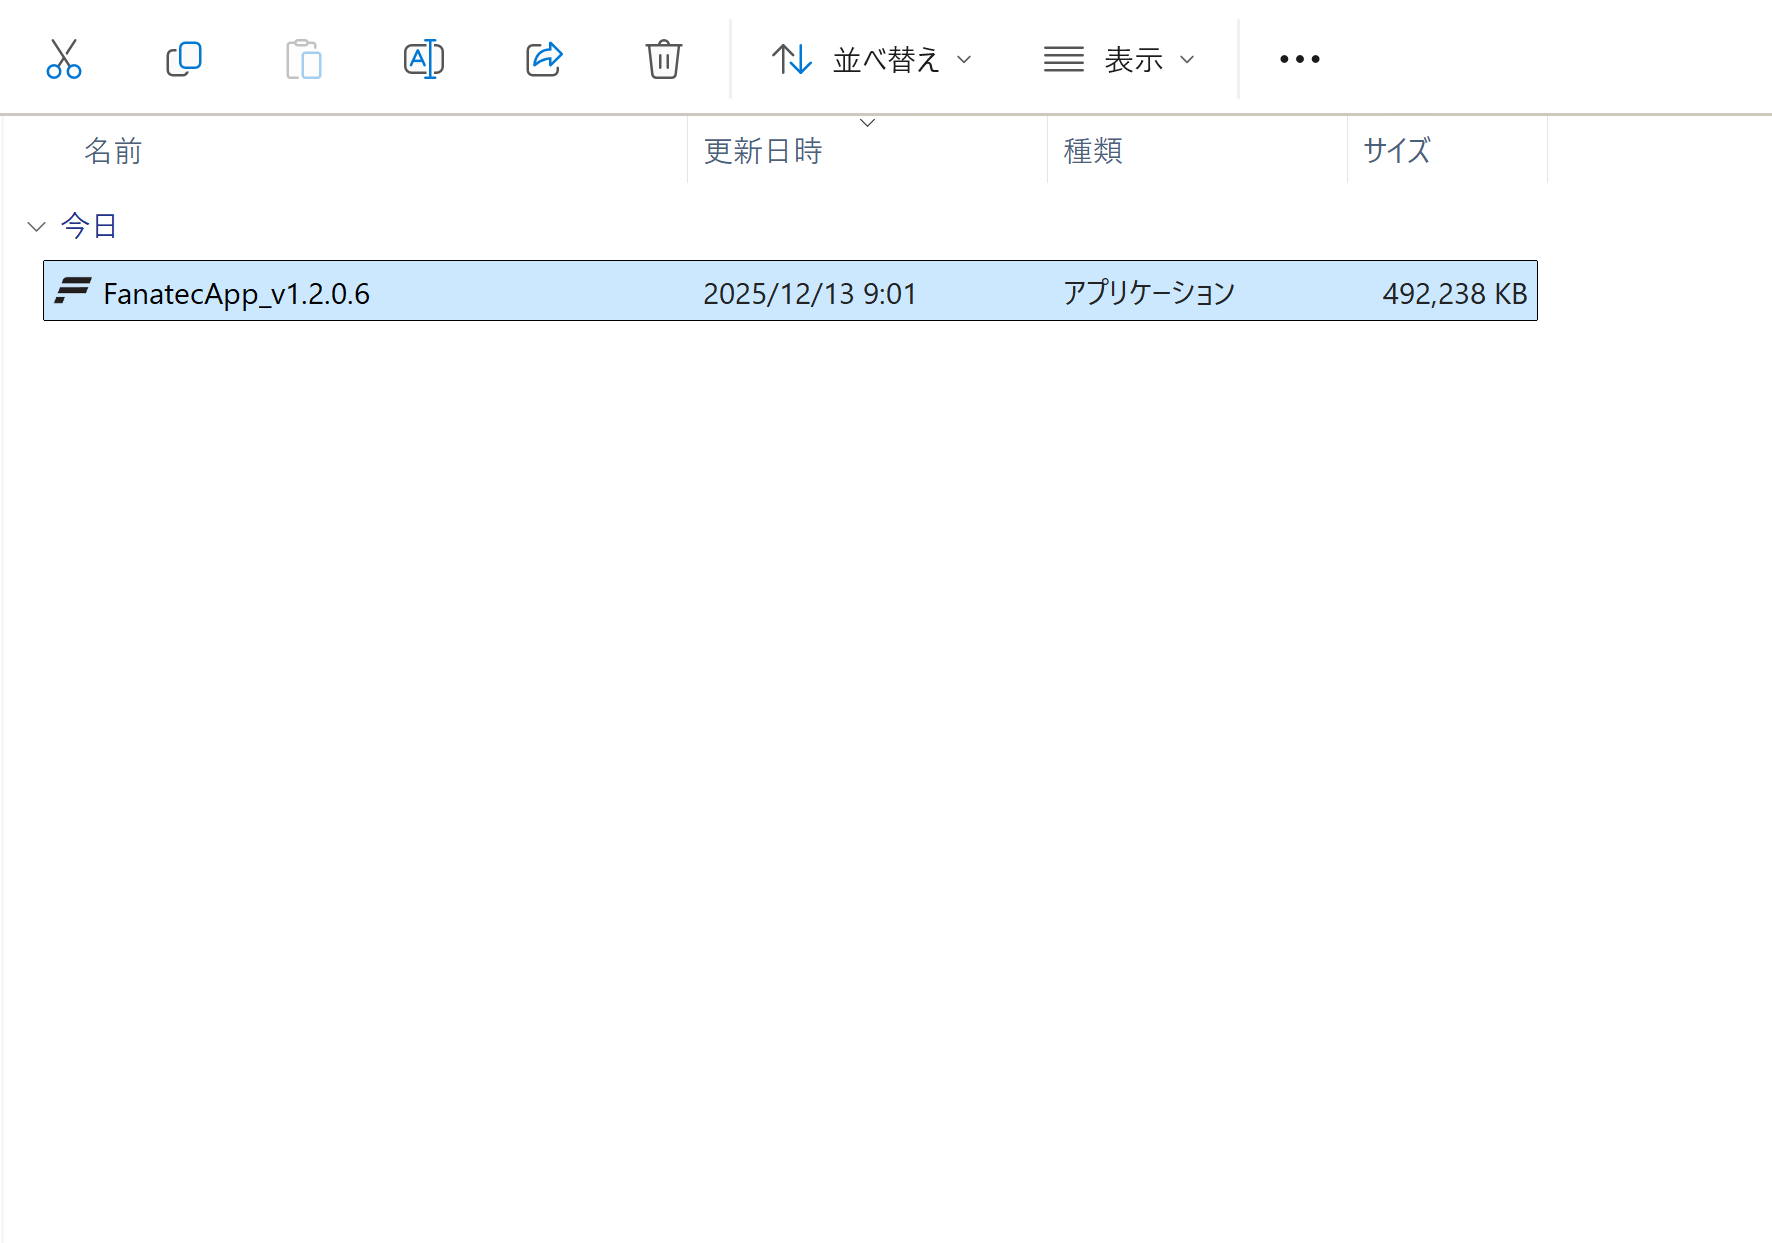Click the Cut scissors icon
This screenshot has width=1772, height=1243.
64,59
